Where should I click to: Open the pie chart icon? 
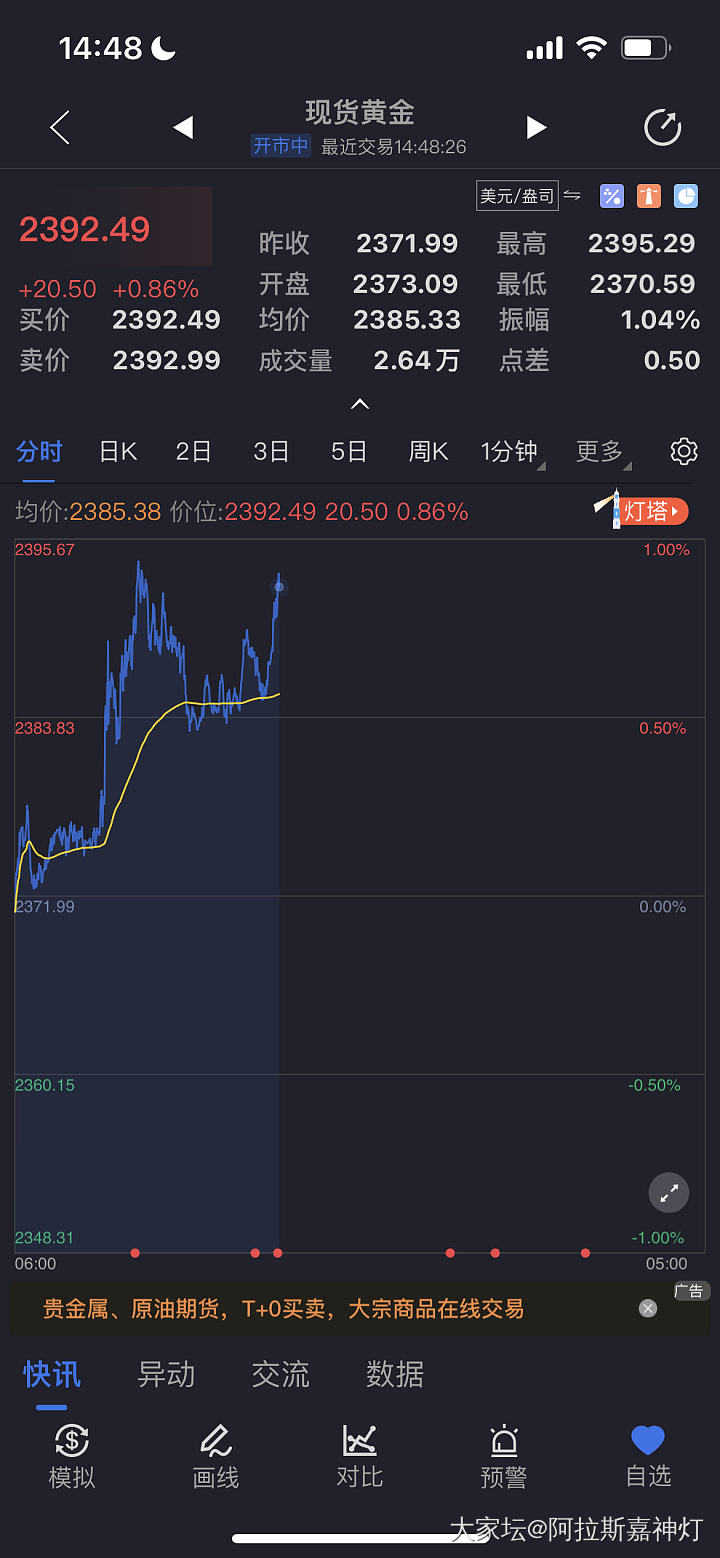pos(686,196)
